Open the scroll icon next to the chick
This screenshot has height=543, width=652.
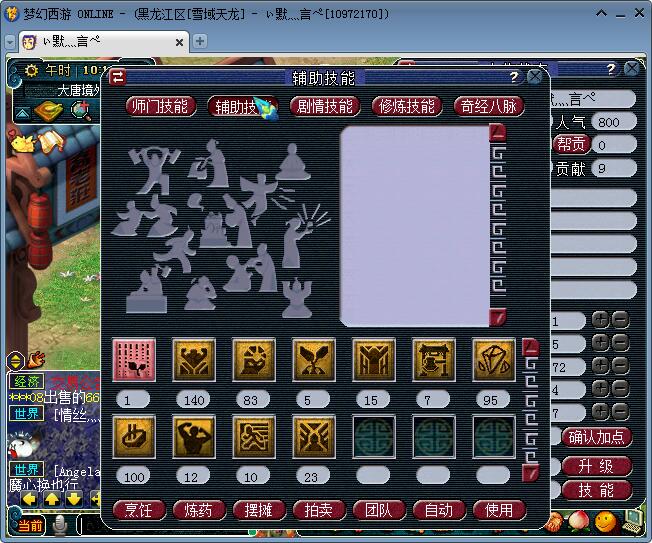click(51, 141)
